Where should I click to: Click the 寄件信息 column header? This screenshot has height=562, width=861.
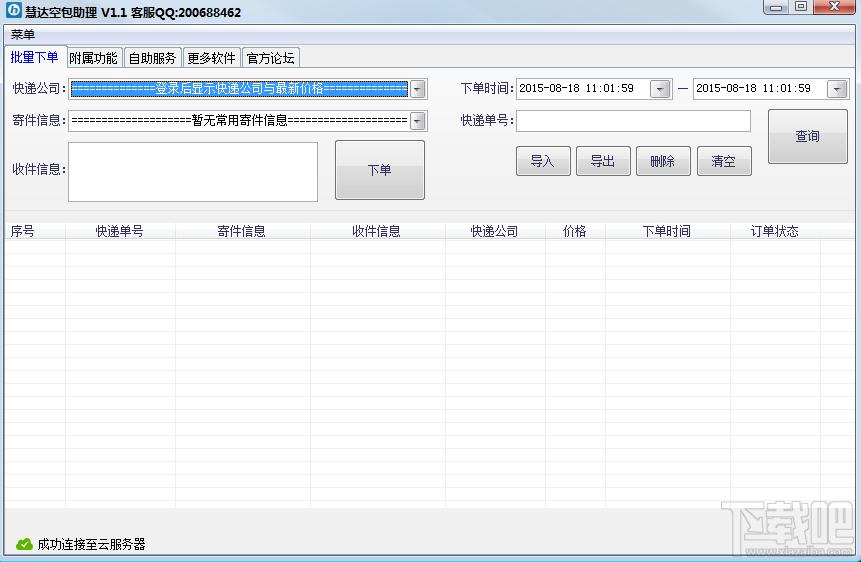[243, 231]
